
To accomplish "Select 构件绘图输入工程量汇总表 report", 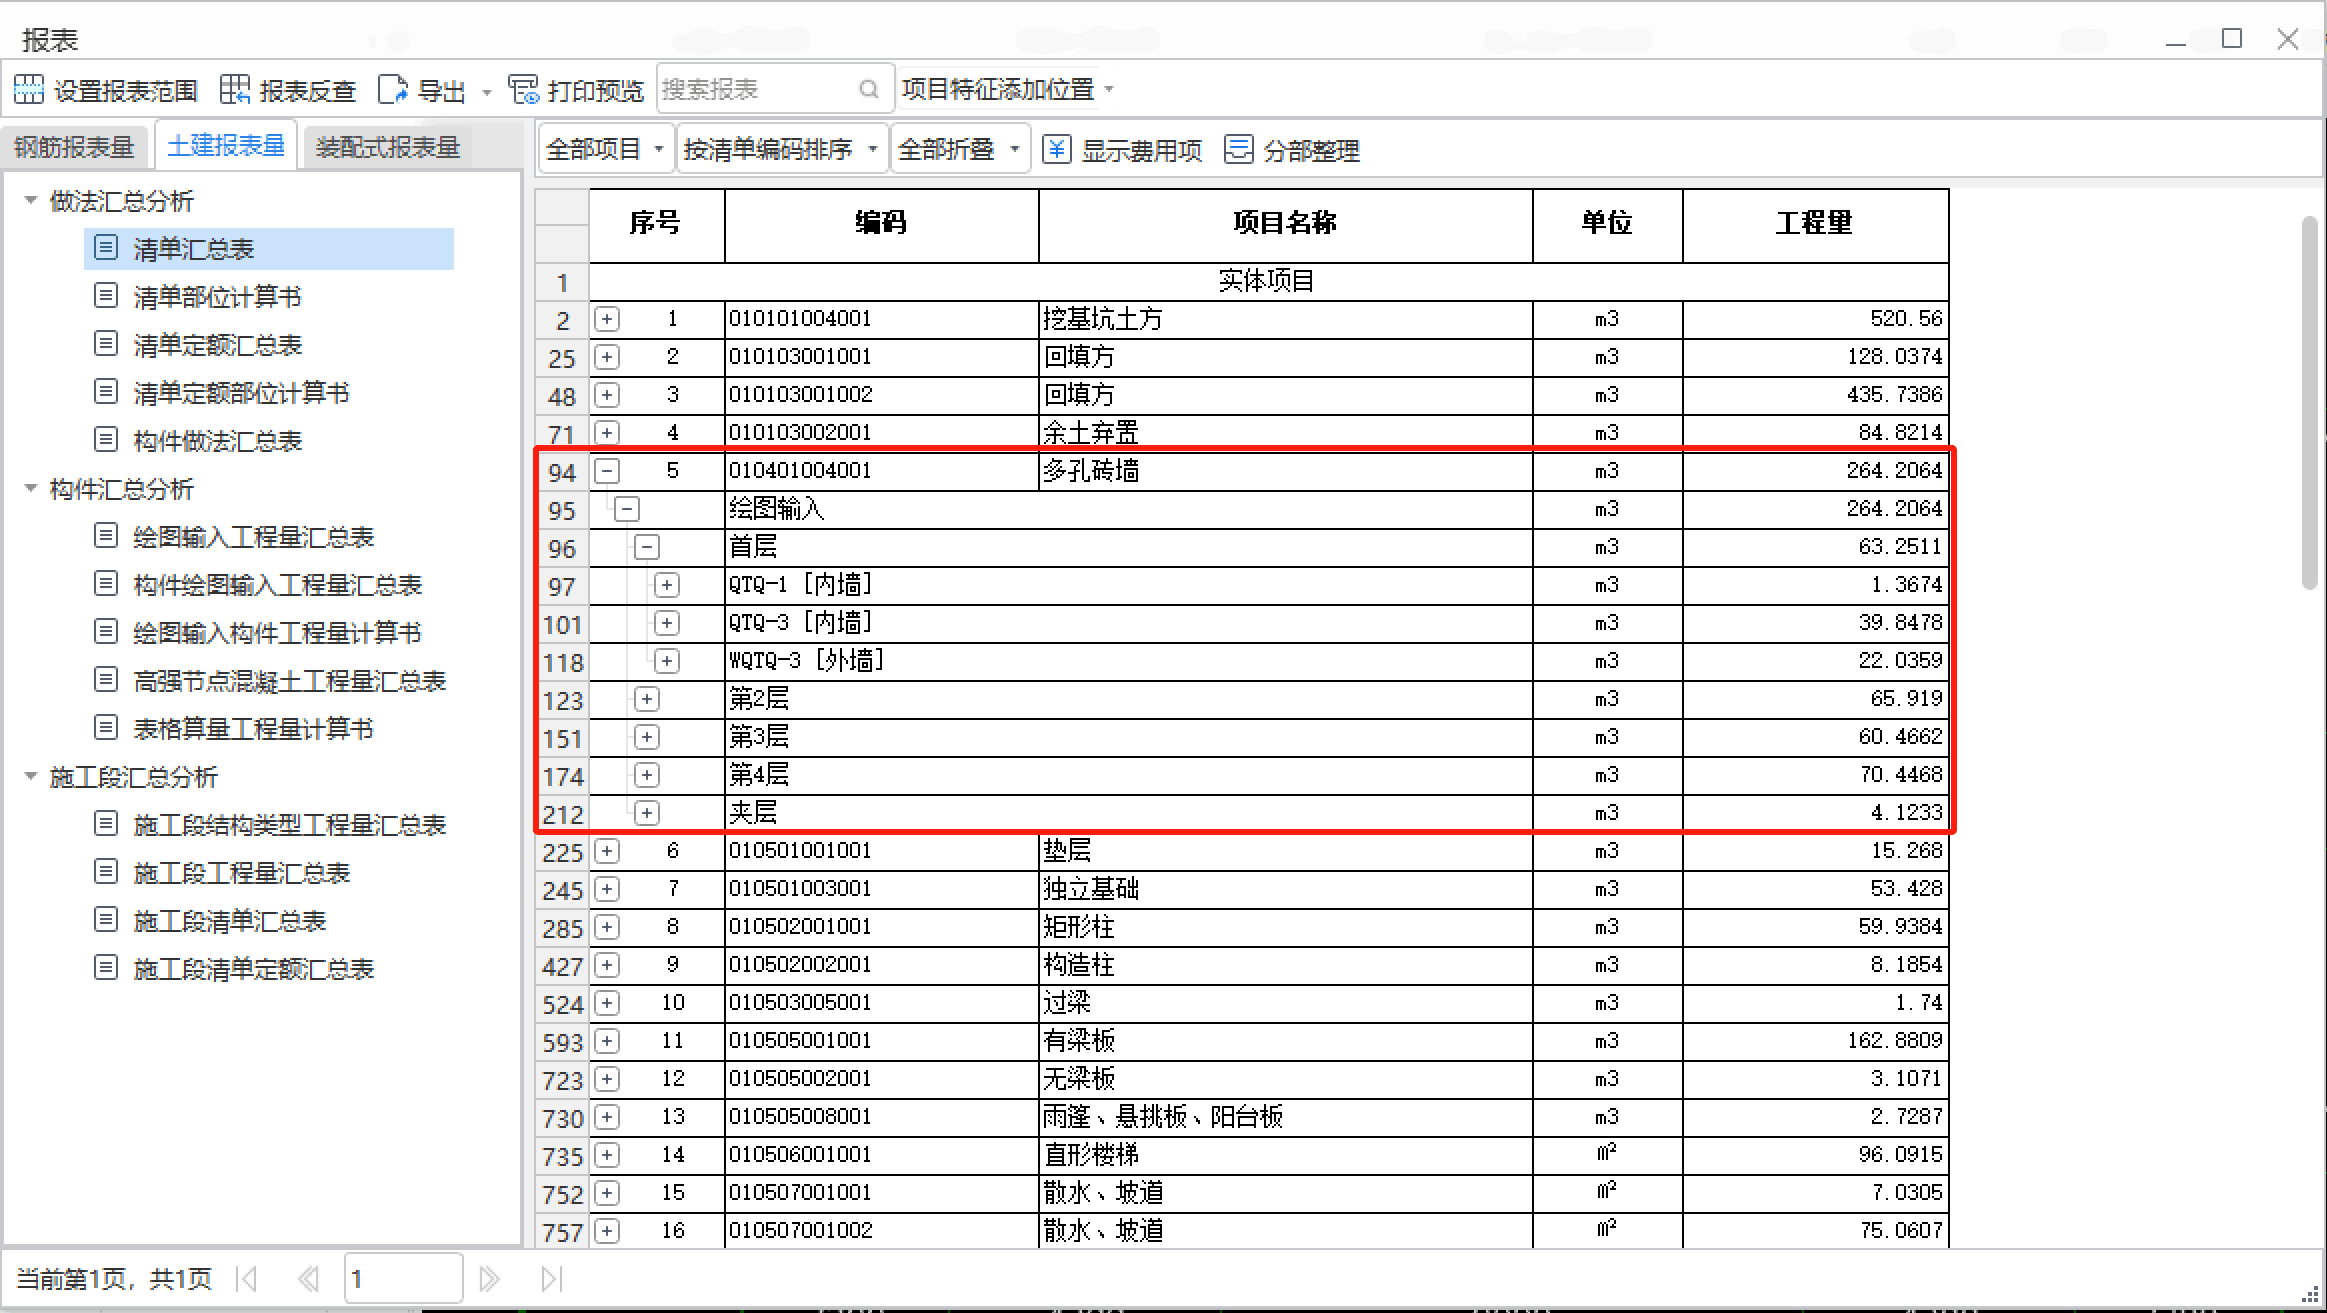I will 277,584.
